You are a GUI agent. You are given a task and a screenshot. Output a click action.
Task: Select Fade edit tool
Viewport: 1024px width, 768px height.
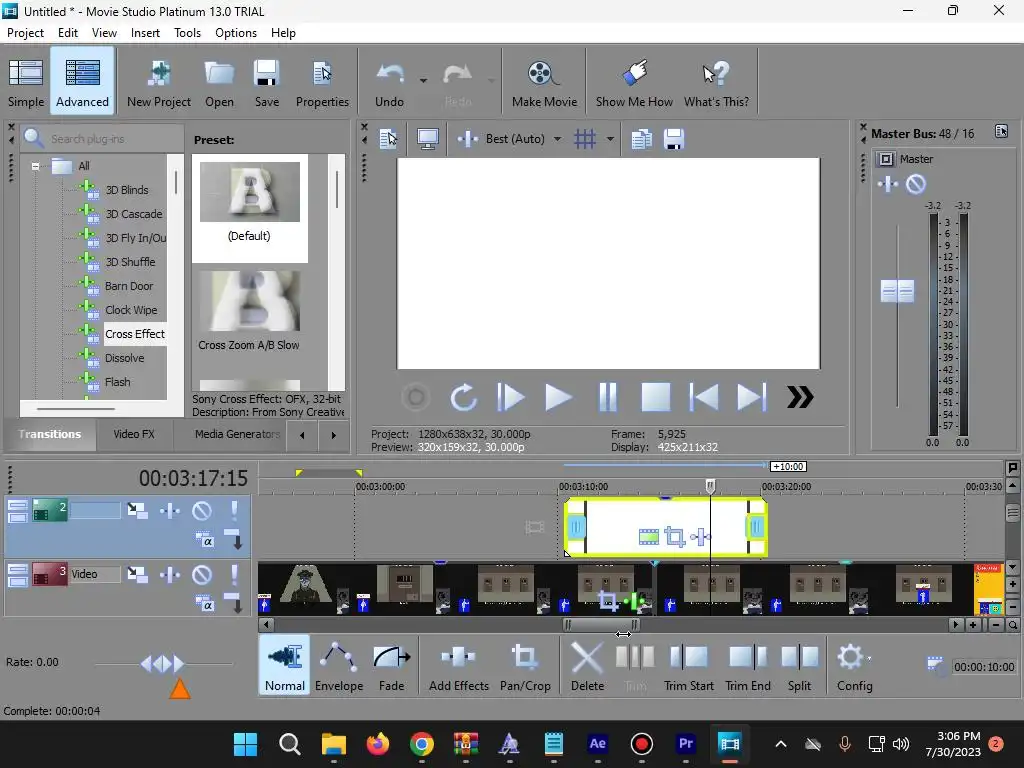(x=391, y=667)
